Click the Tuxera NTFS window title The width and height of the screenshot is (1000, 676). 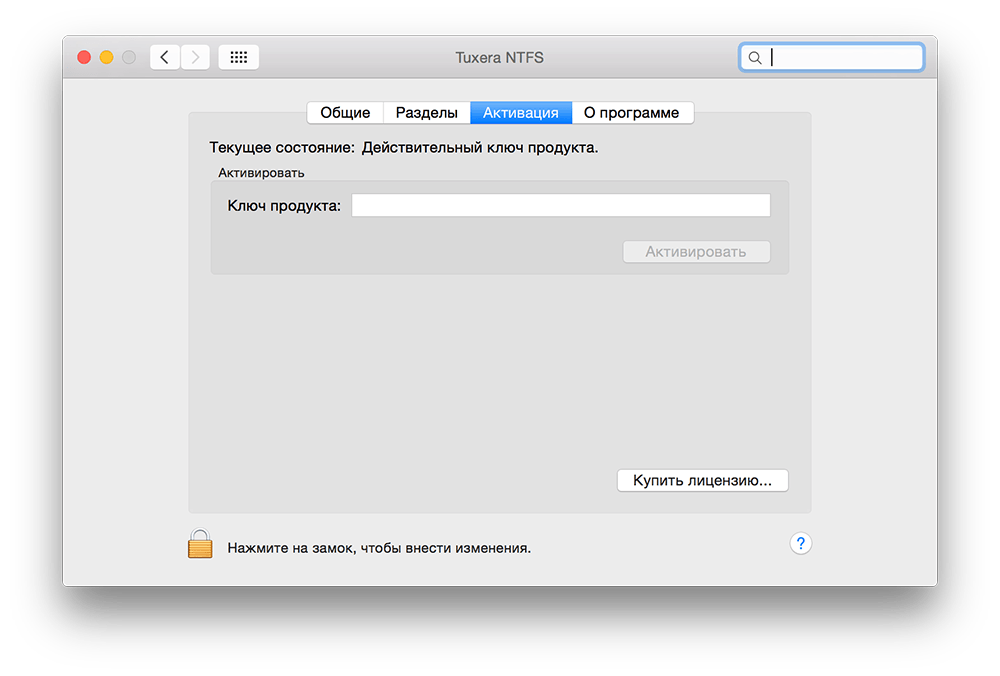[x=499, y=57]
